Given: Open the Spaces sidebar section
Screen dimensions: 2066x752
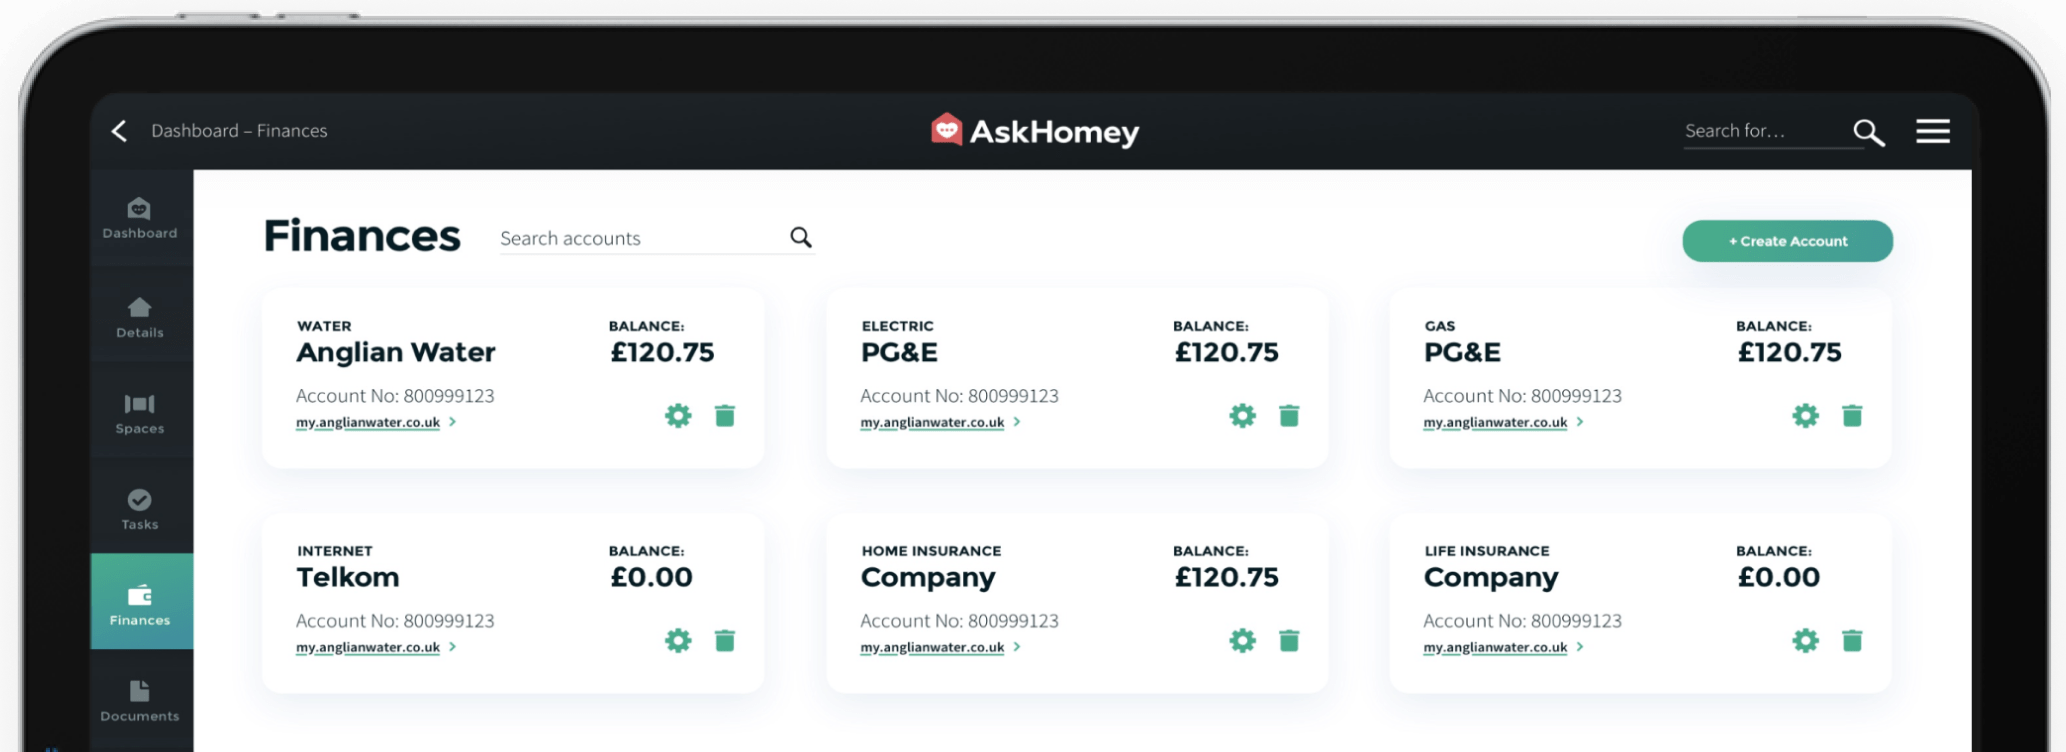Looking at the screenshot, I should tap(140, 413).
